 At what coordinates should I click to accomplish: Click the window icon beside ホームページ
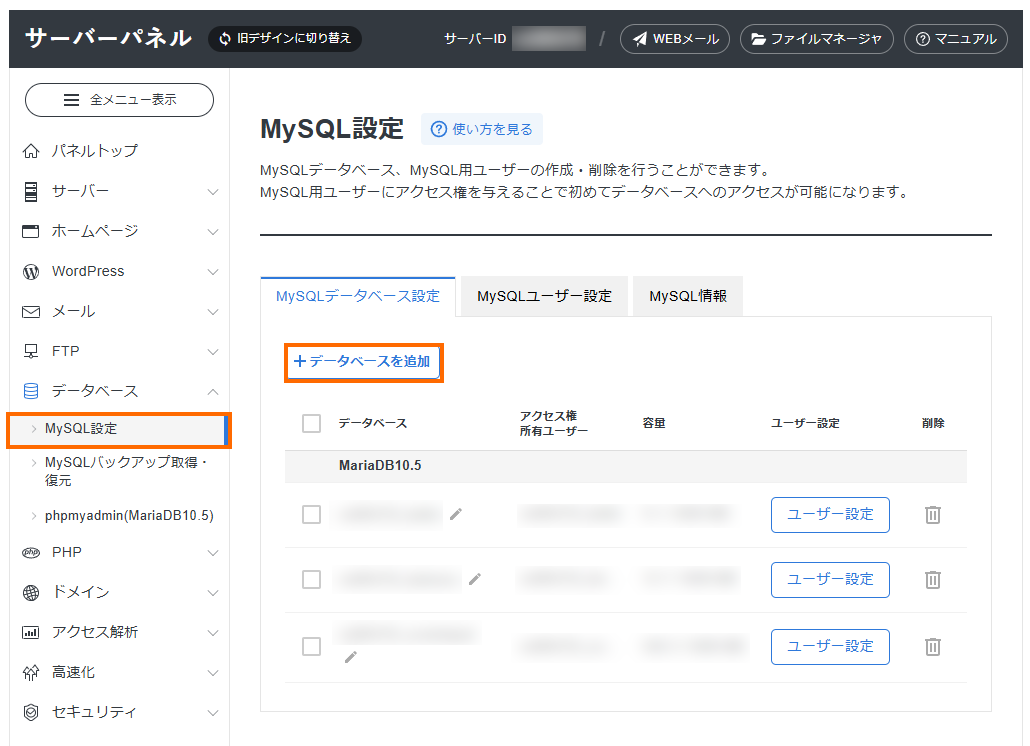tap(31, 232)
